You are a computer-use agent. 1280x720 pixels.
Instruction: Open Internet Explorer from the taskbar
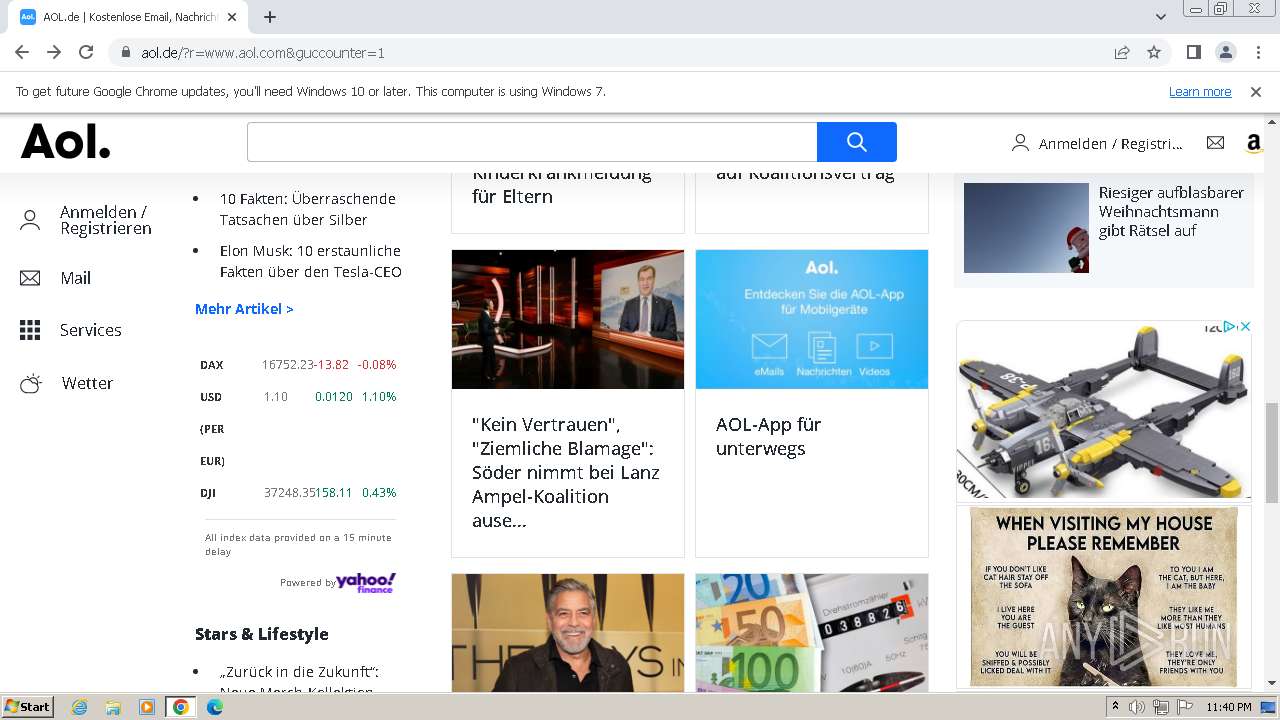click(x=79, y=707)
